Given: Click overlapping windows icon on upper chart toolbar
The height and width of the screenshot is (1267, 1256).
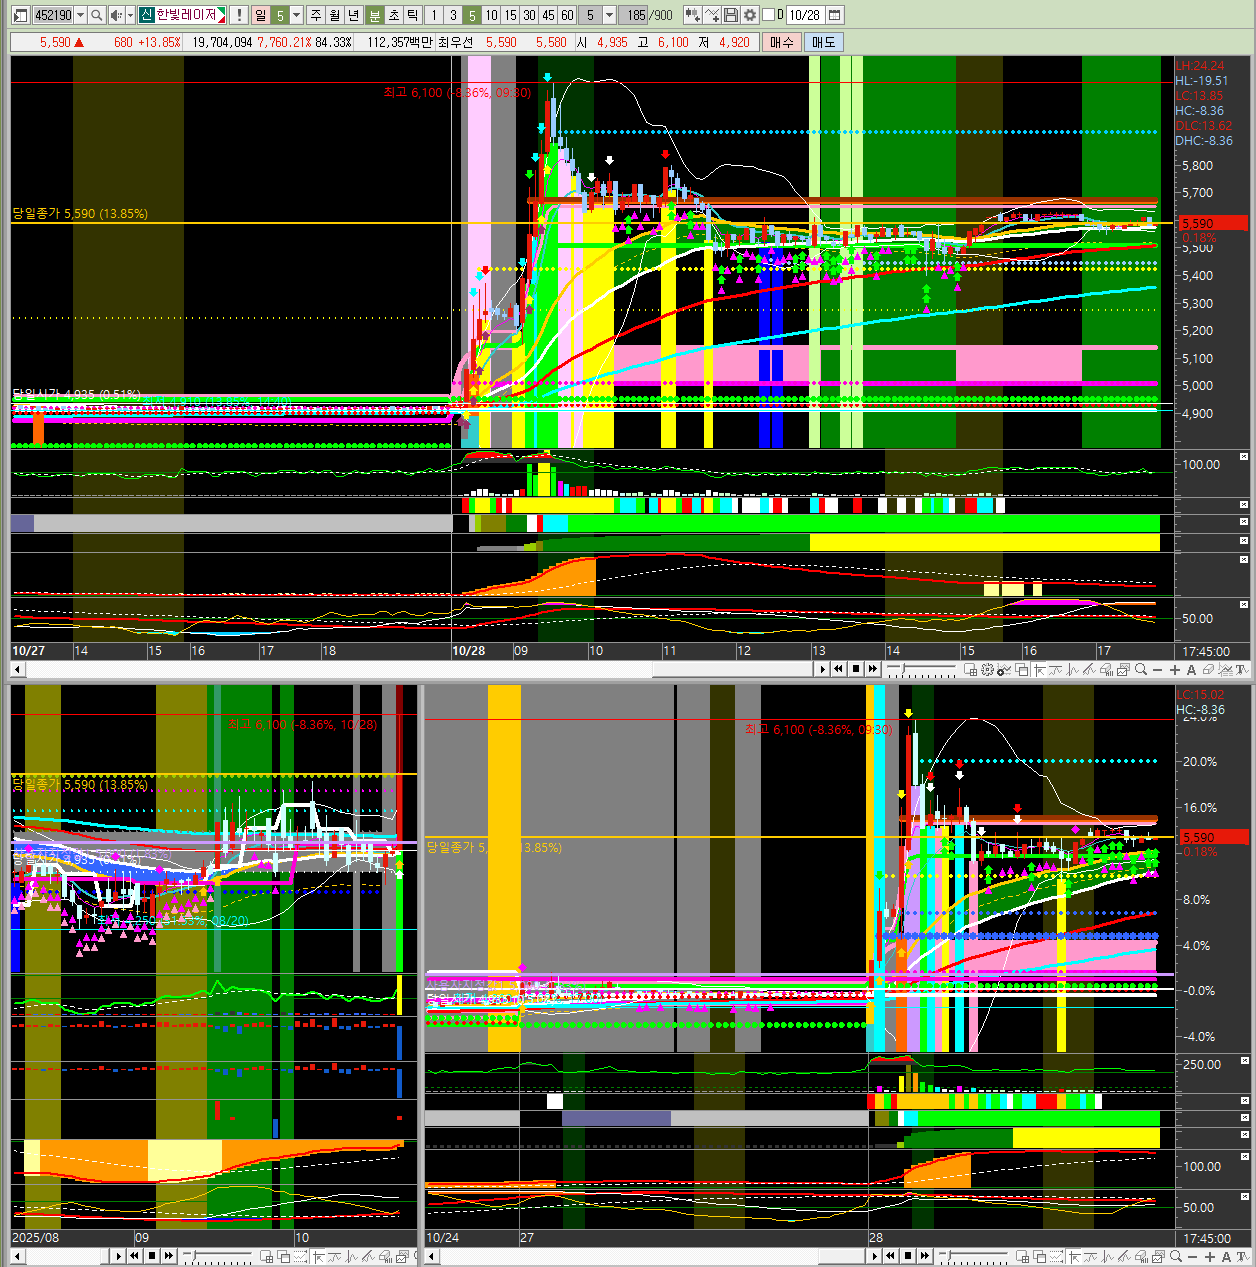Looking at the screenshot, I should (x=1021, y=670).
